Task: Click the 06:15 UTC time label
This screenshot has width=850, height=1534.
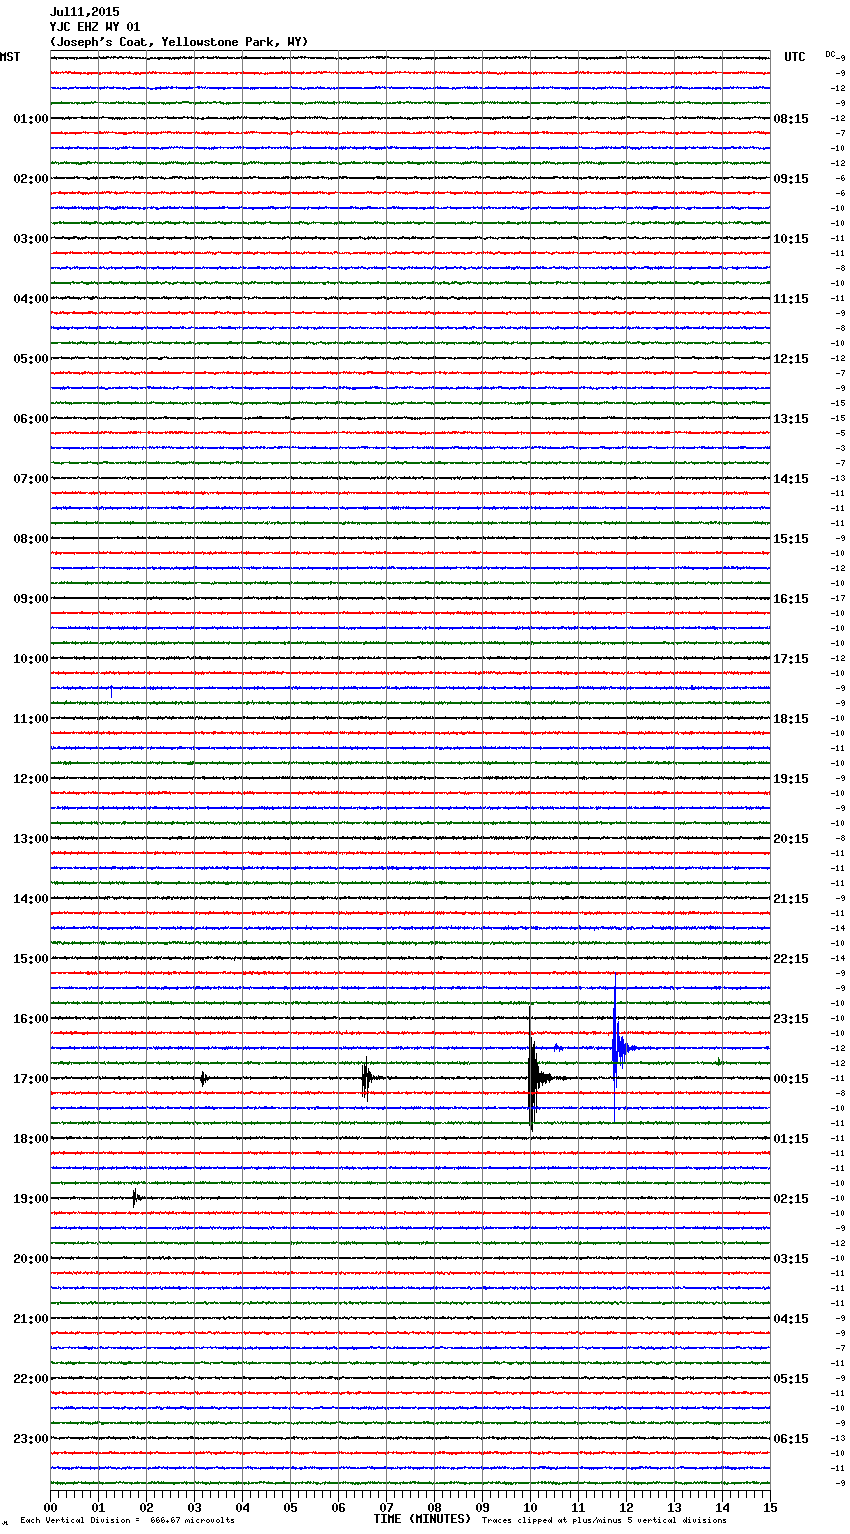Action: pos(791,1439)
